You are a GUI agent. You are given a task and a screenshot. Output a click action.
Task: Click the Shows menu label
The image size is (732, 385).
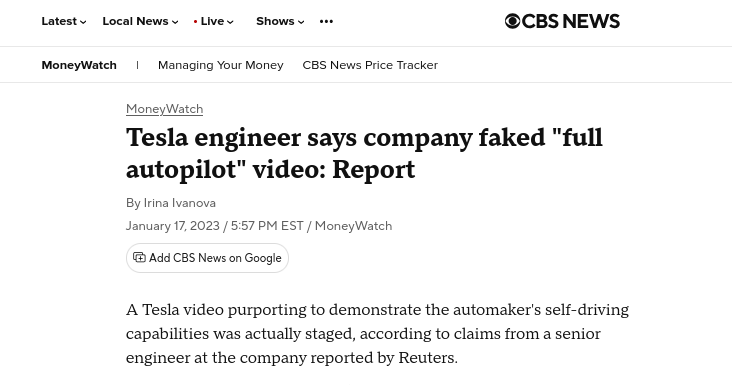pos(275,21)
